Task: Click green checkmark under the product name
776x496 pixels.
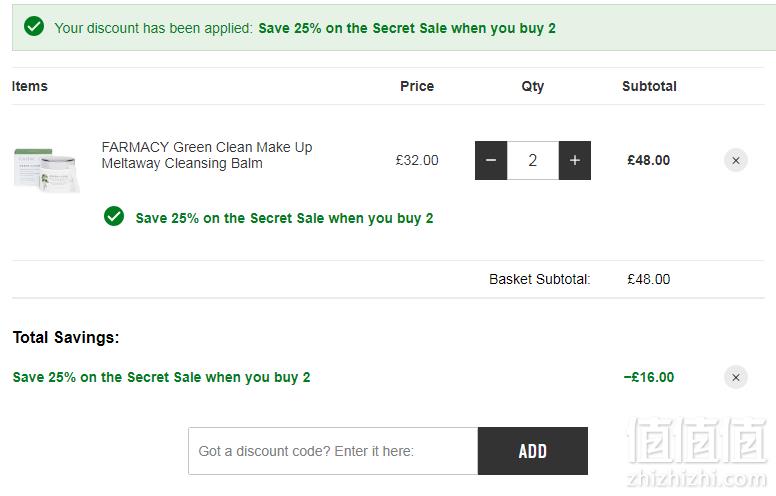Action: click(114, 216)
